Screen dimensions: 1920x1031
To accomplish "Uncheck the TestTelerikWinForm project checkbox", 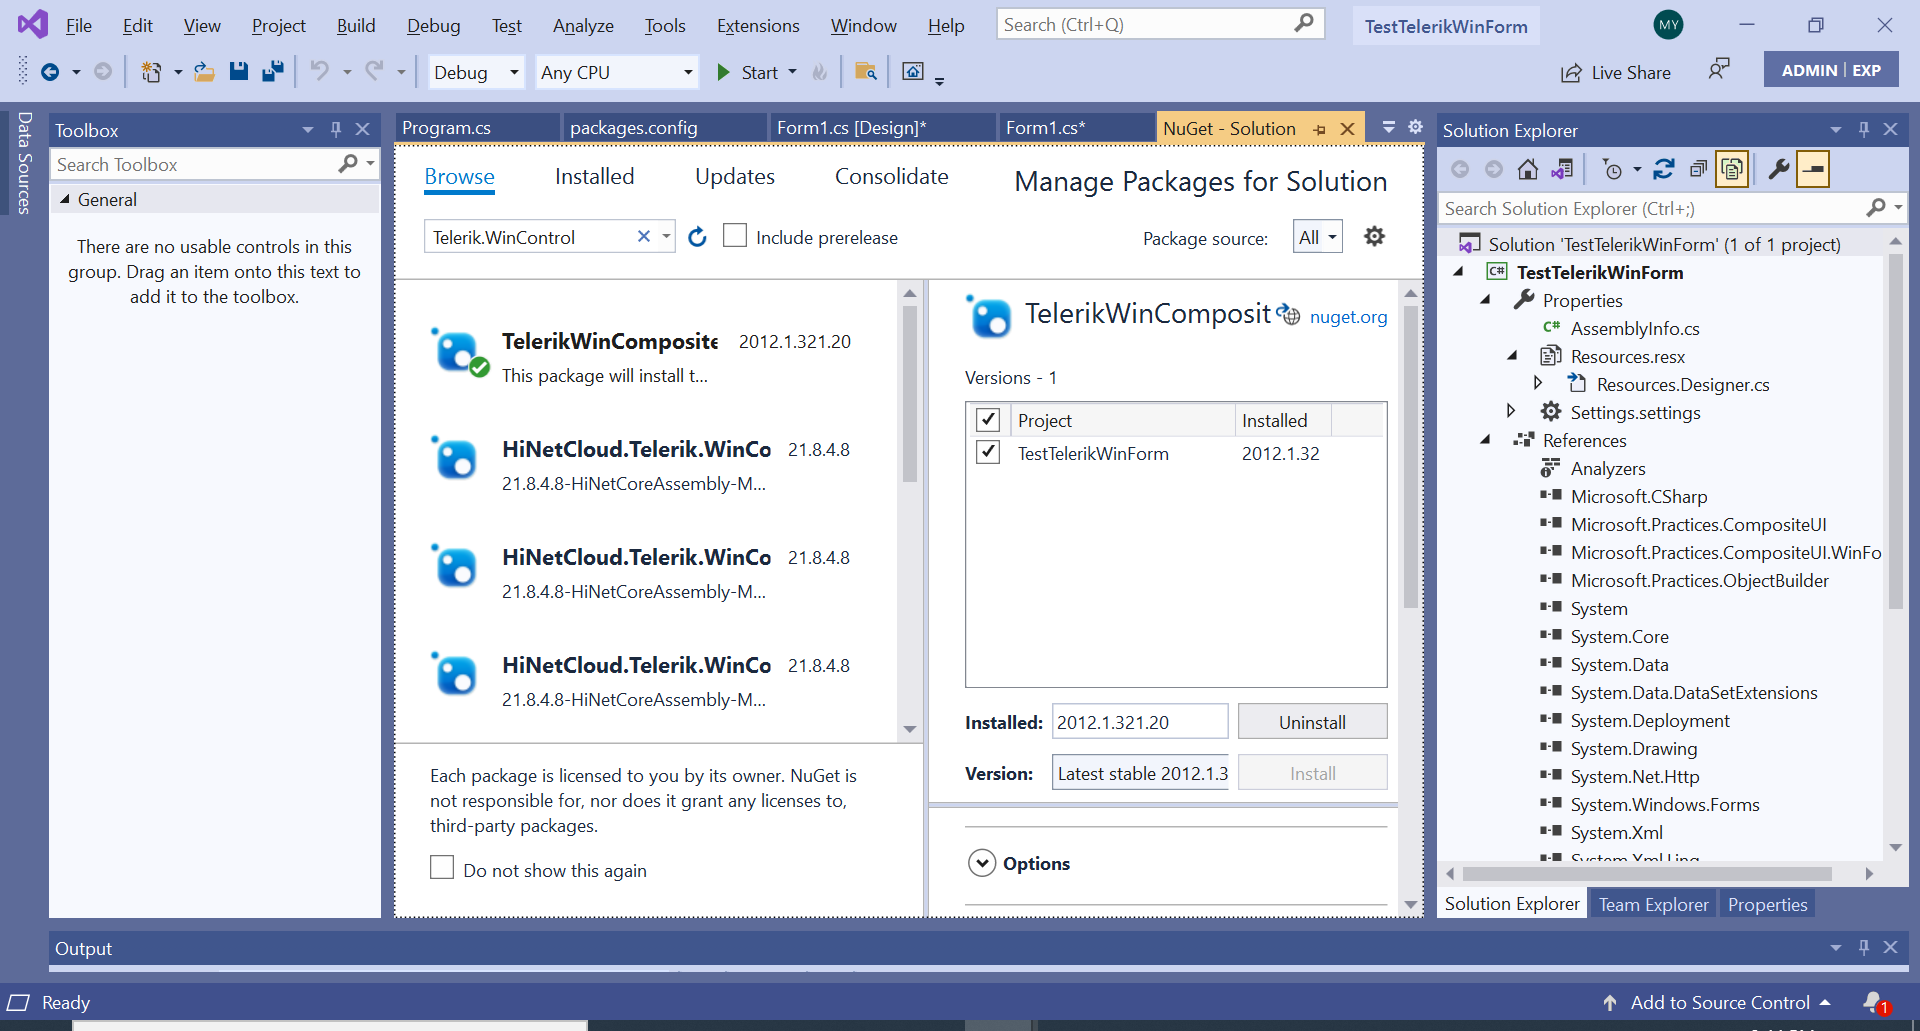I will [987, 452].
